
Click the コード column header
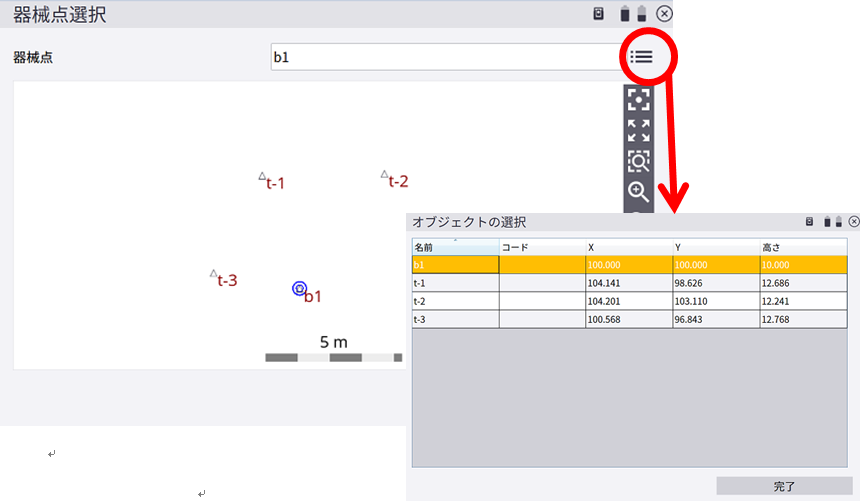[x=541, y=247]
